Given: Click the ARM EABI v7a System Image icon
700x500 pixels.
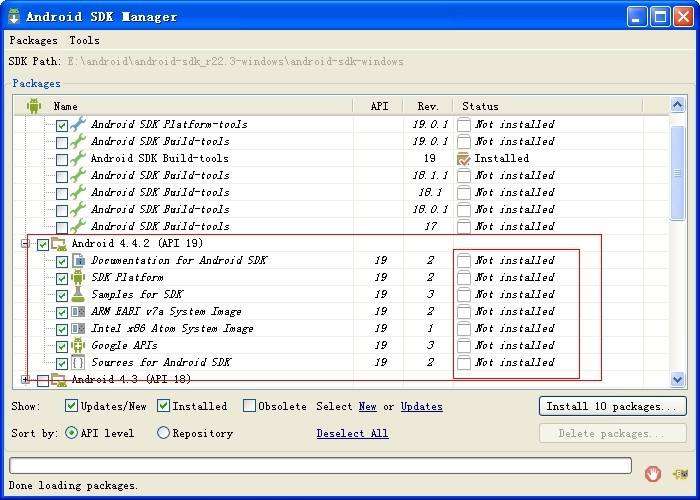Looking at the screenshot, I should pos(78,311).
